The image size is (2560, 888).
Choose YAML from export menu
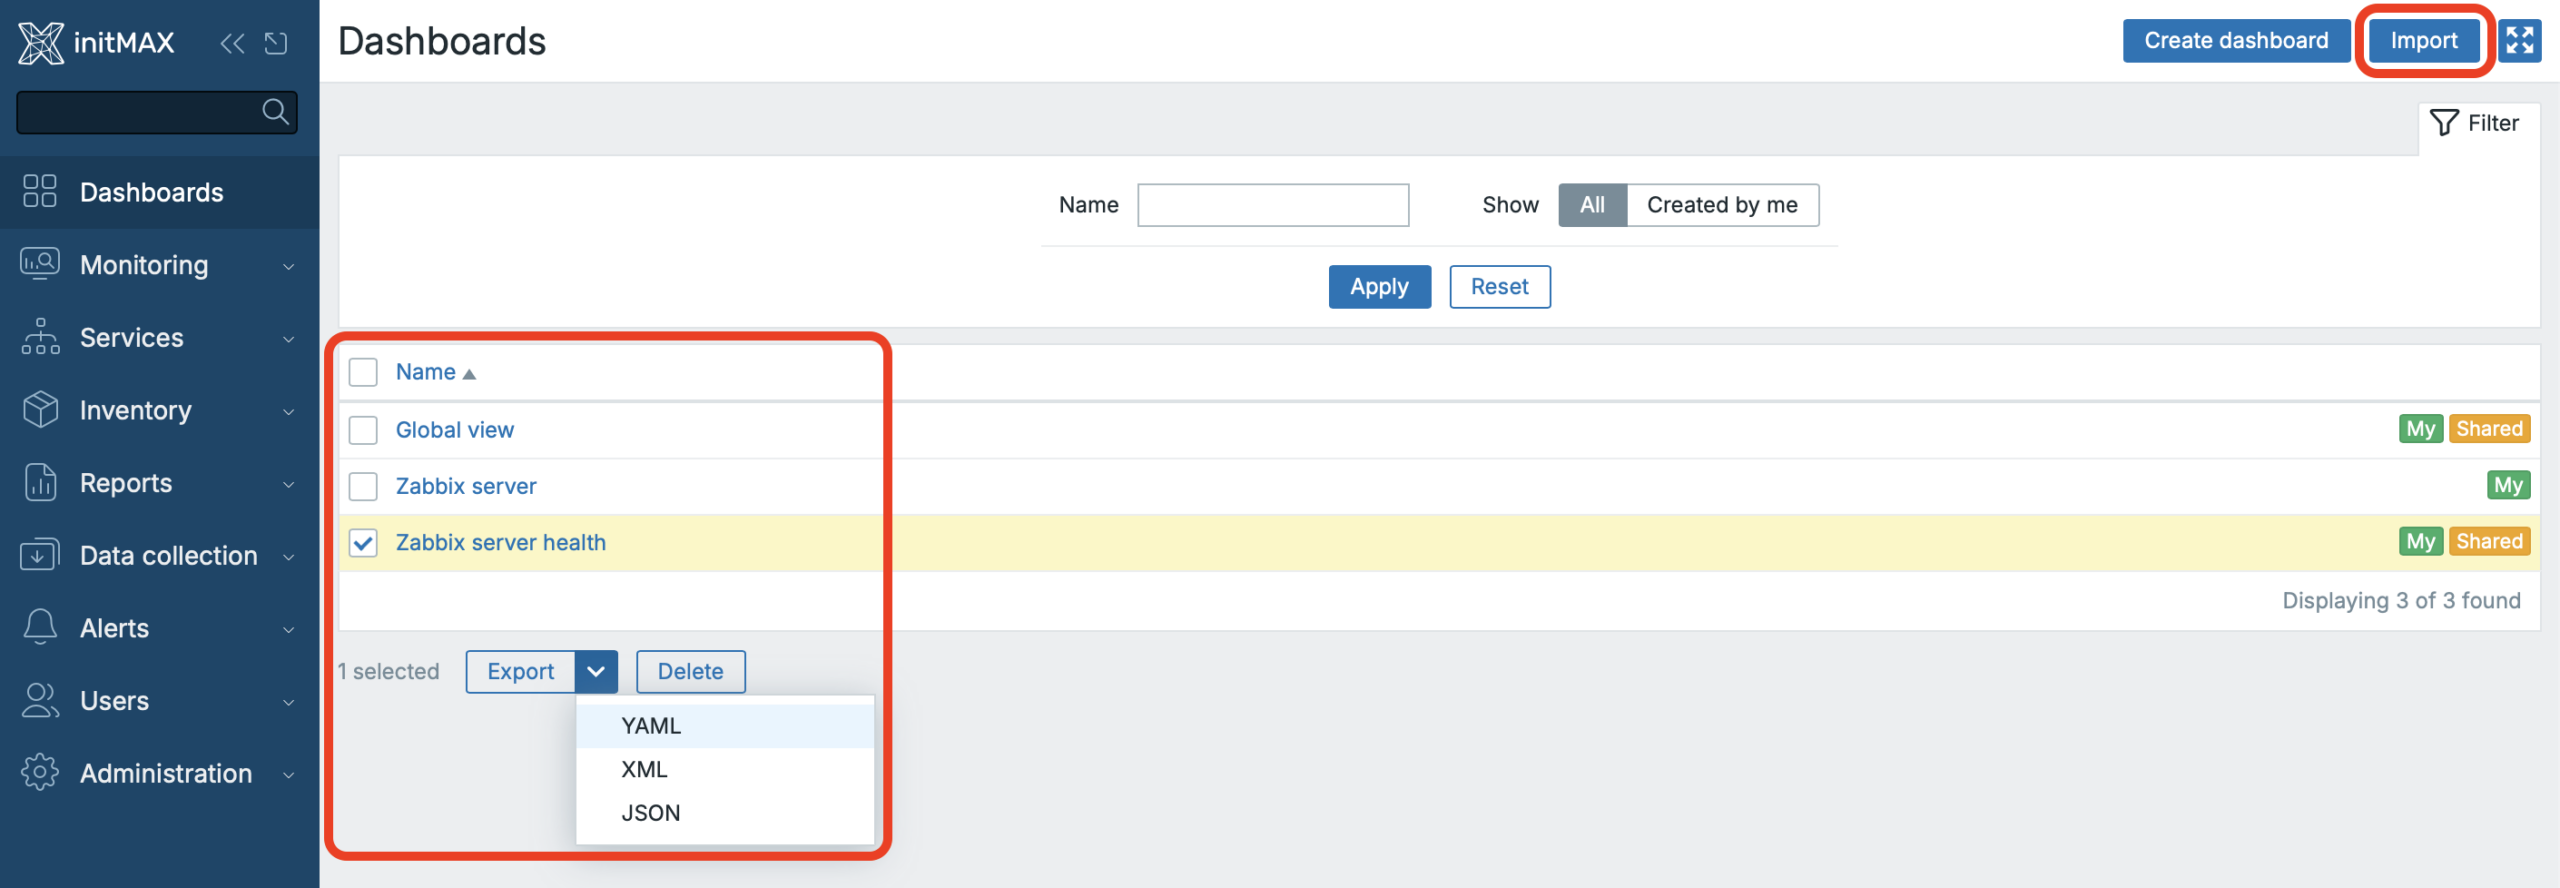(651, 726)
